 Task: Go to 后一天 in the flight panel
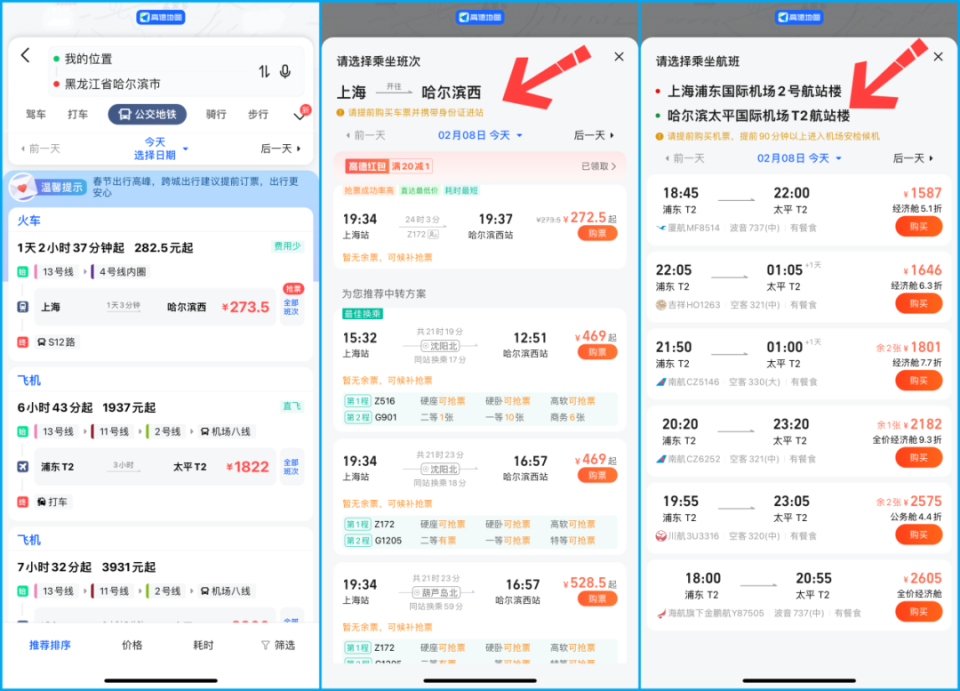pyautogui.click(x=913, y=159)
